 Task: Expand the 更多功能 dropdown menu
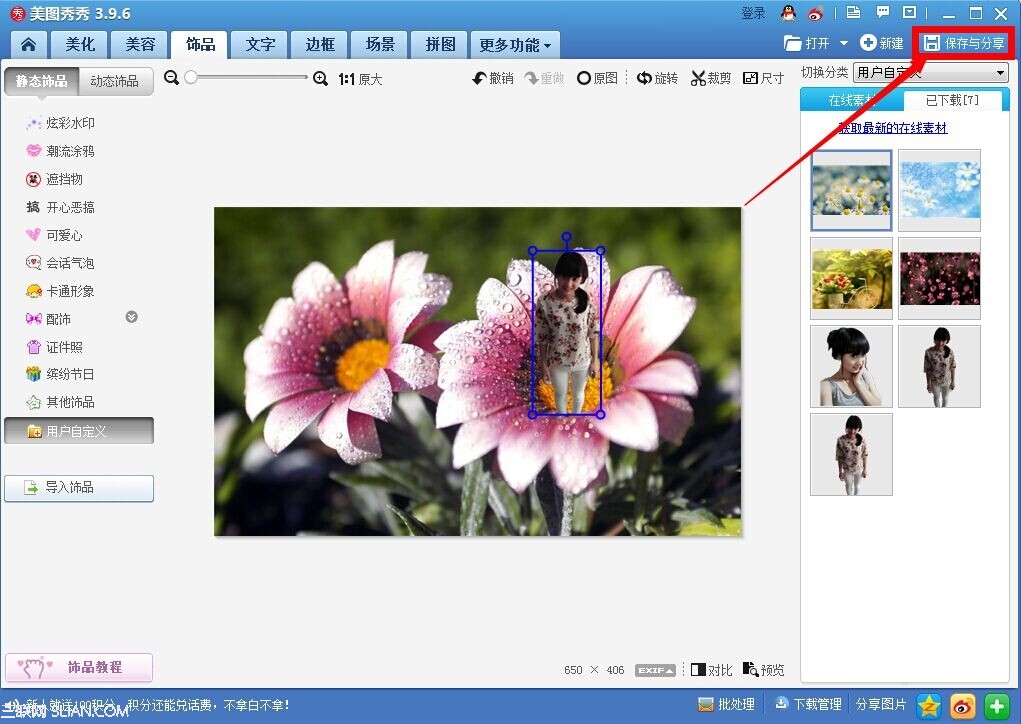[515, 44]
